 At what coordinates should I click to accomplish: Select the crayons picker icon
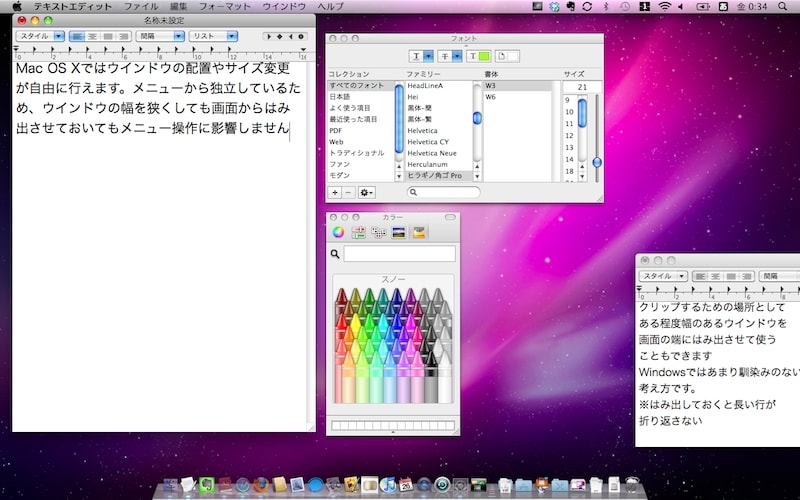[420, 232]
